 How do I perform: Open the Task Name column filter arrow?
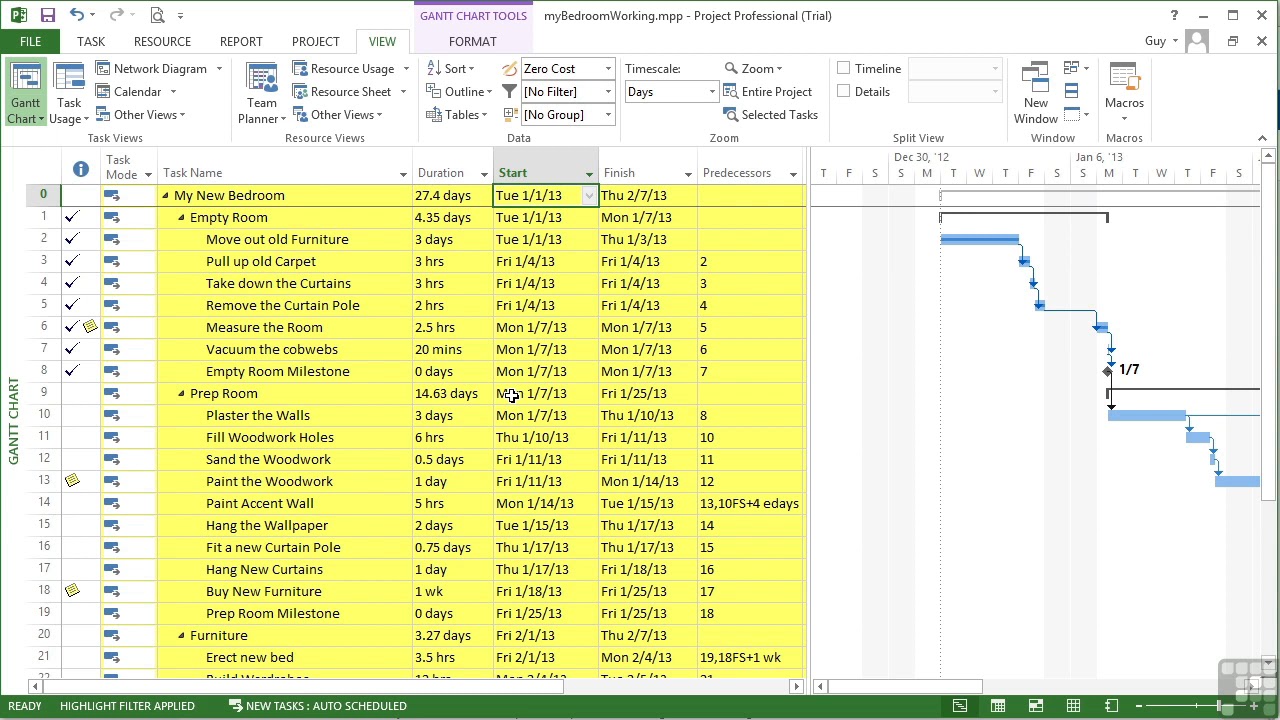point(403,175)
